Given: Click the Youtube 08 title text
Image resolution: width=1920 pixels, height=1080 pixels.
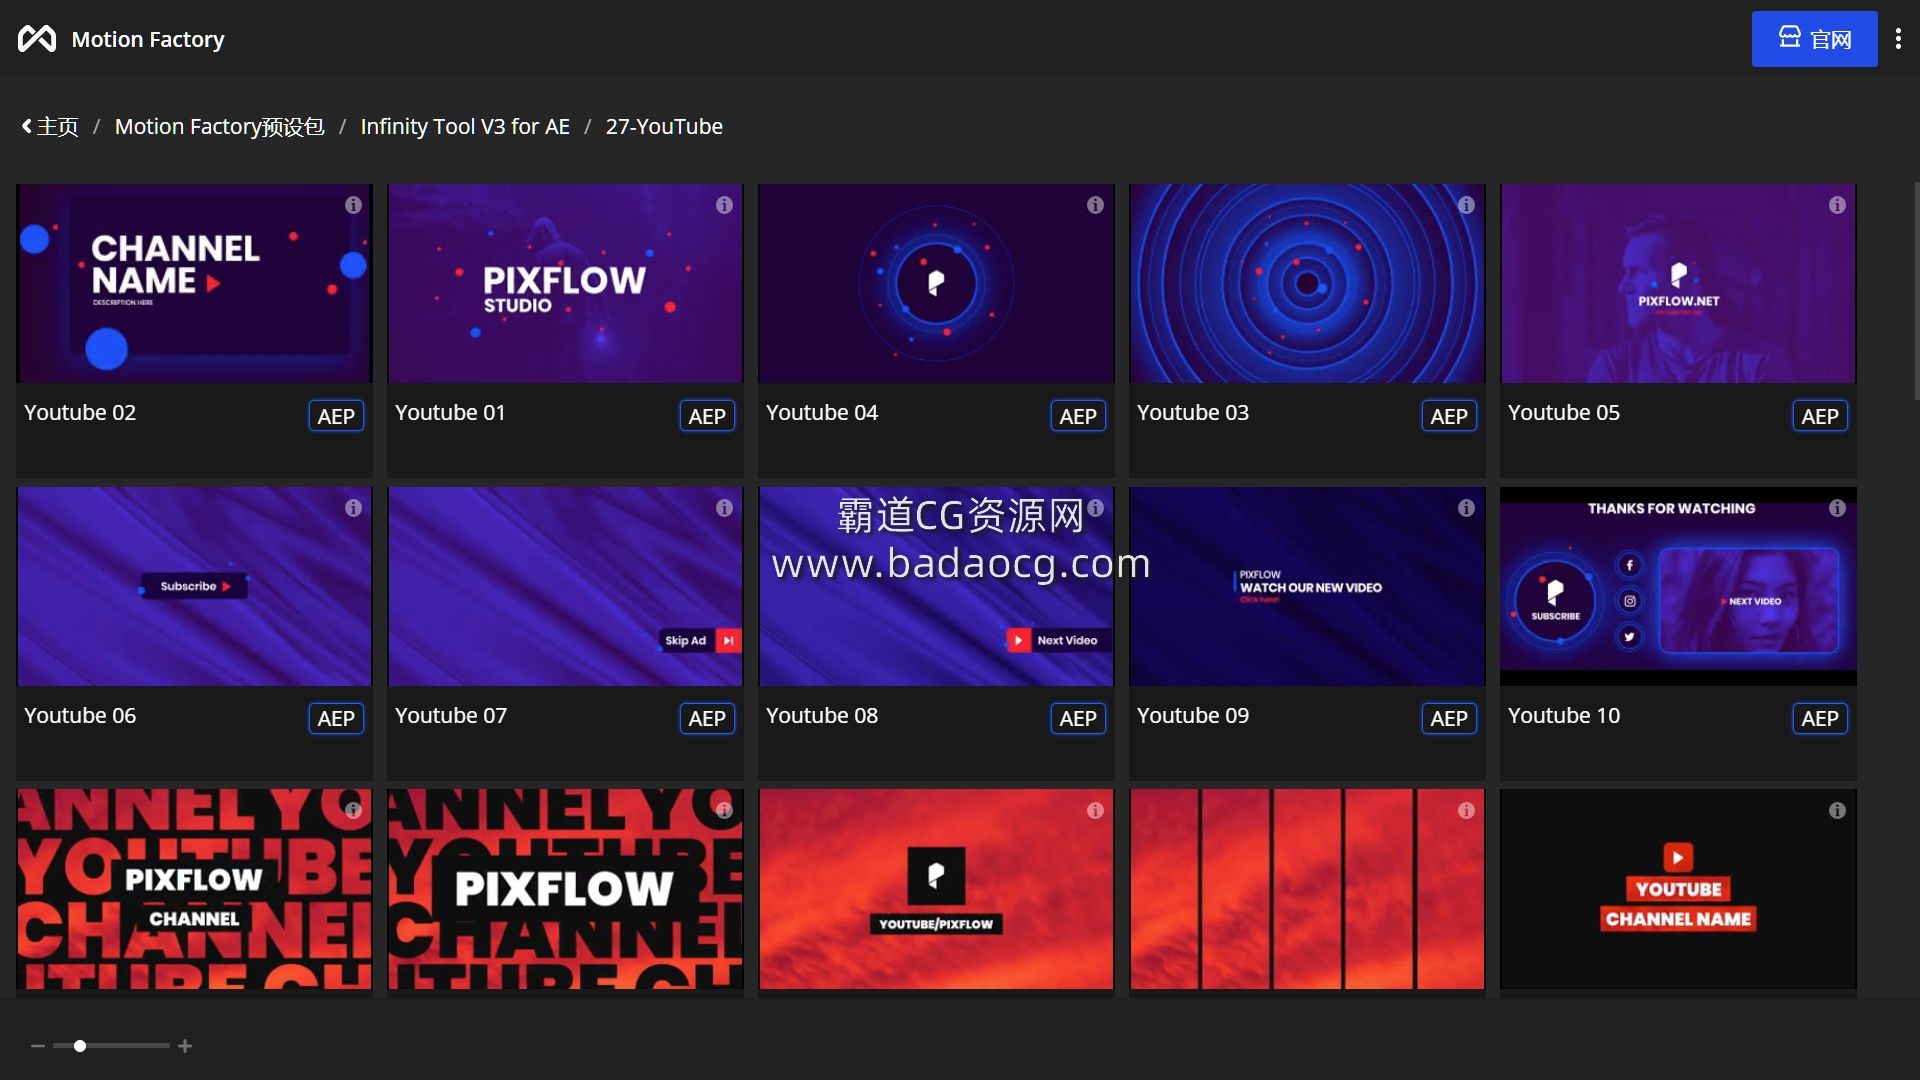Looking at the screenshot, I should (822, 715).
